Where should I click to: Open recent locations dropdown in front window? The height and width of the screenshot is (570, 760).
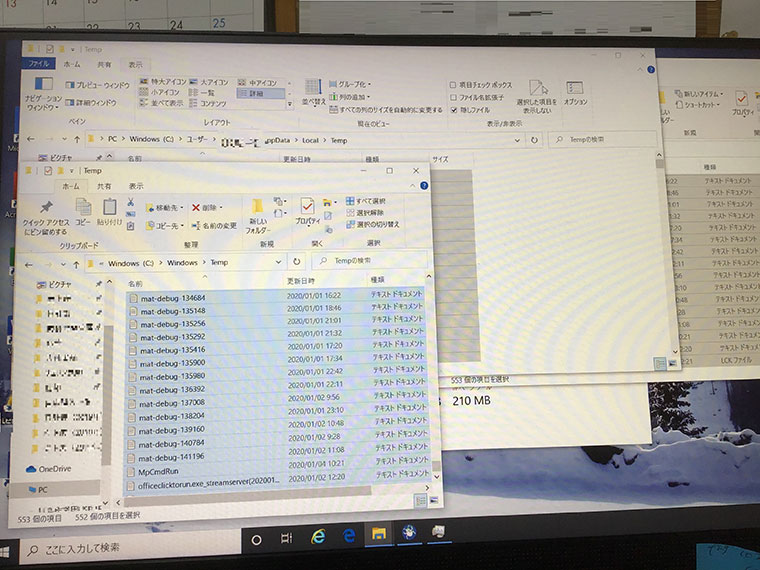[63, 265]
